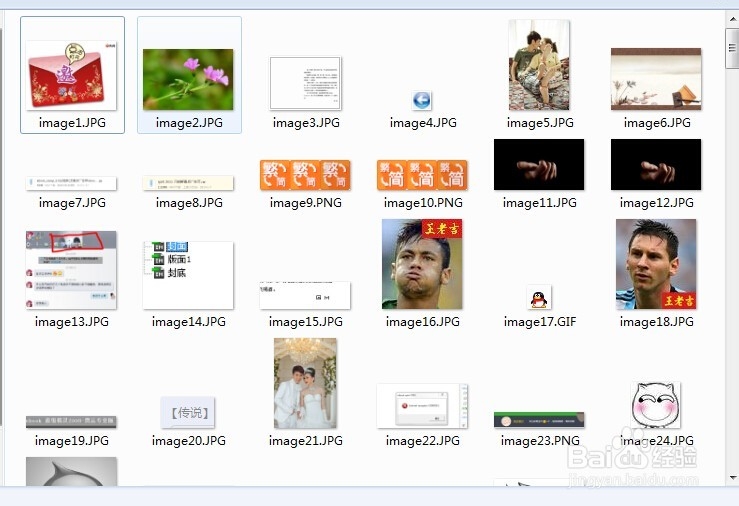Select the image14.JPG tree list thumbnail
Screen dimensions: 739x506
point(188,275)
